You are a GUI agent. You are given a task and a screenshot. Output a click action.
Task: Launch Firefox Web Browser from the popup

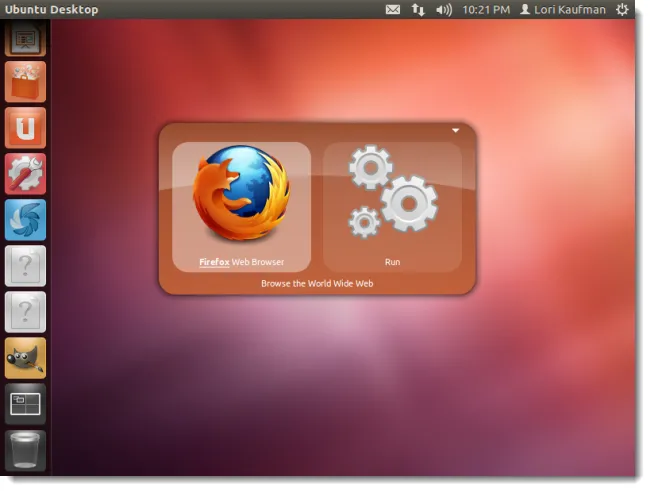[x=241, y=205]
